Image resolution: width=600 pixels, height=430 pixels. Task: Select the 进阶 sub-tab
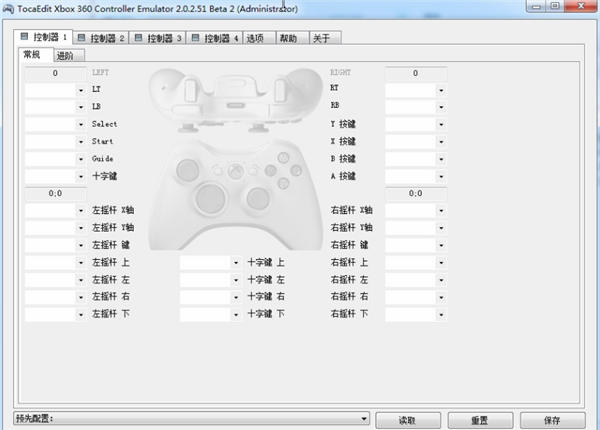pyautogui.click(x=69, y=55)
